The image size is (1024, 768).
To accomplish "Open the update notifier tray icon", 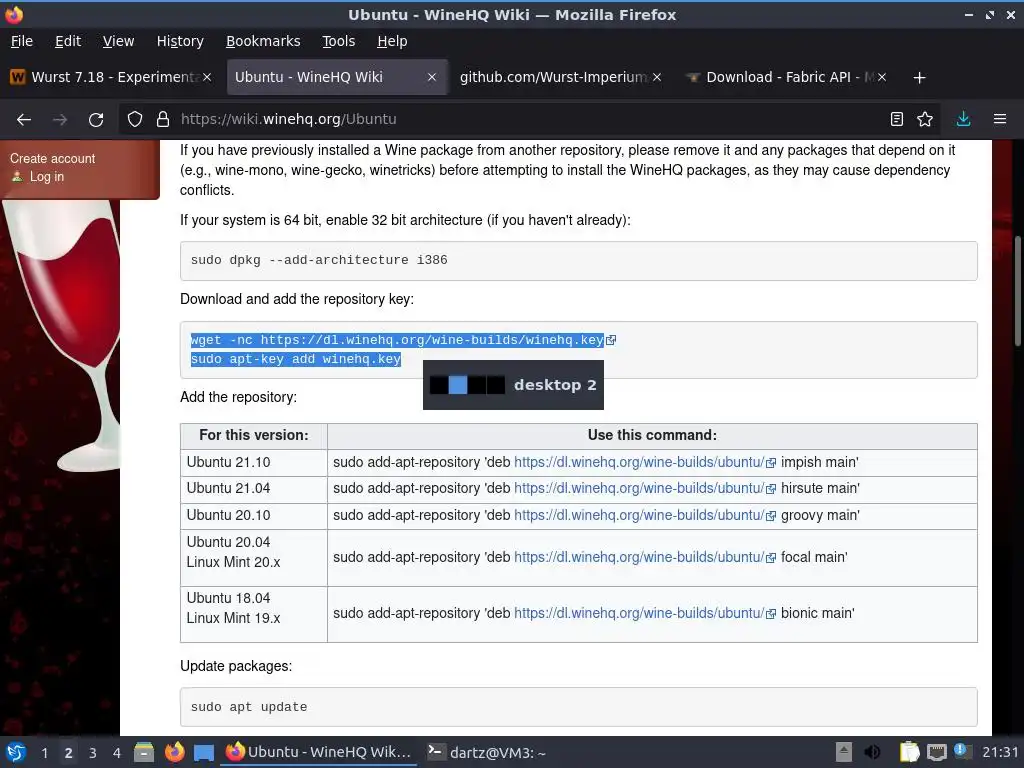I will pos(961,750).
